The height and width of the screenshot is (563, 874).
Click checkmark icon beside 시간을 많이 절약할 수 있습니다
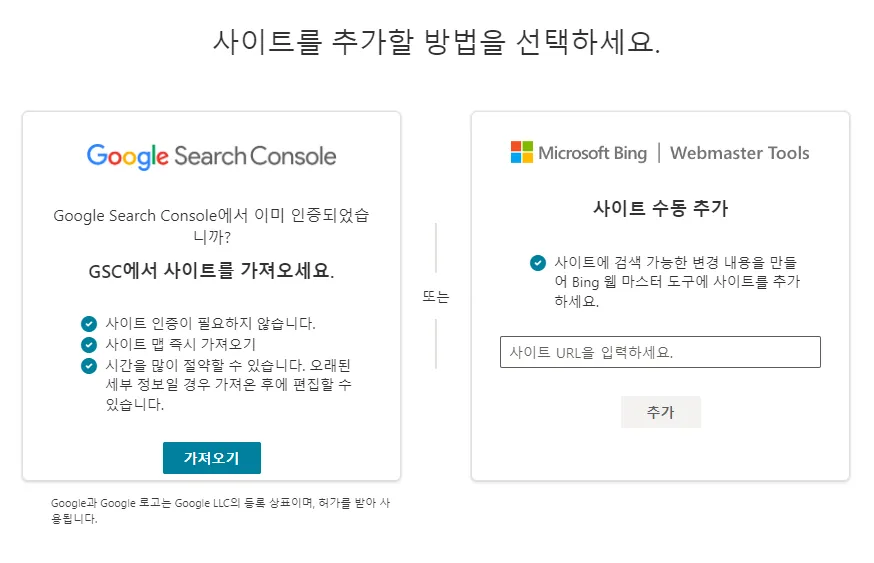tap(89, 366)
